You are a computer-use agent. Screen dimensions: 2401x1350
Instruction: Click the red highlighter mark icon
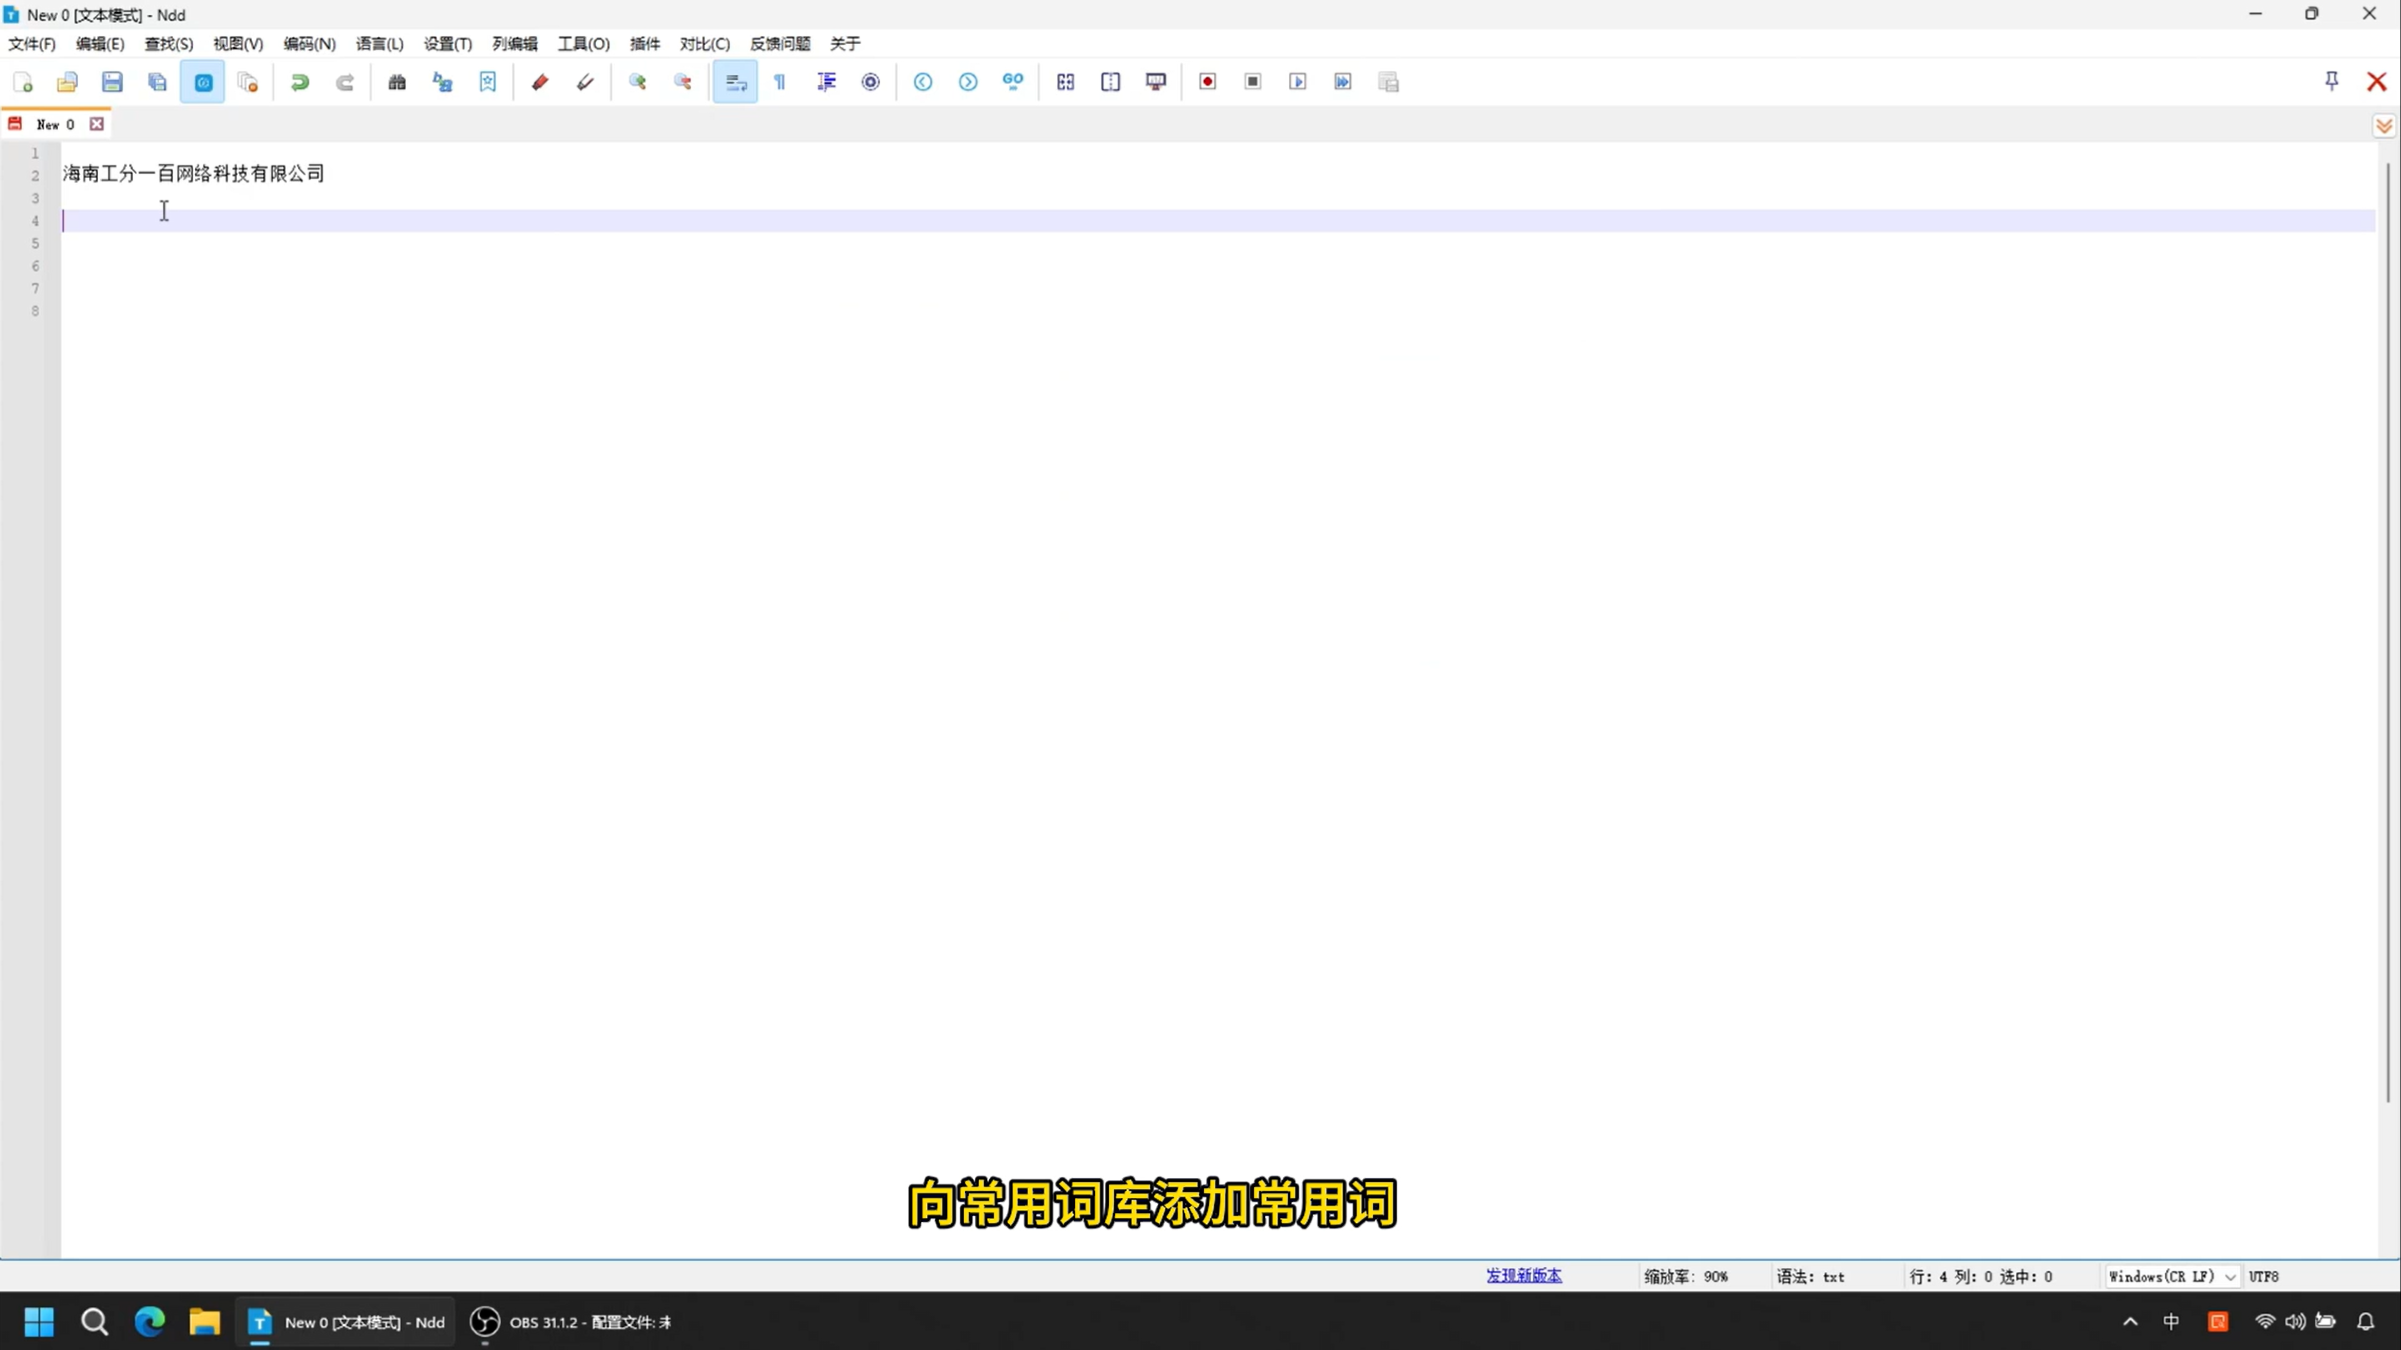540,82
